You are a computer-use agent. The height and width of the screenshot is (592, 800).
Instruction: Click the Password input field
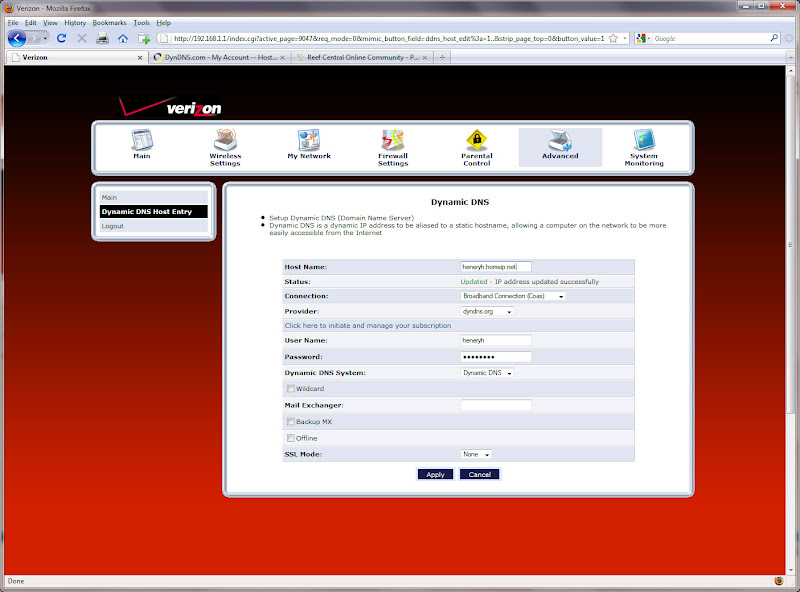pos(495,357)
